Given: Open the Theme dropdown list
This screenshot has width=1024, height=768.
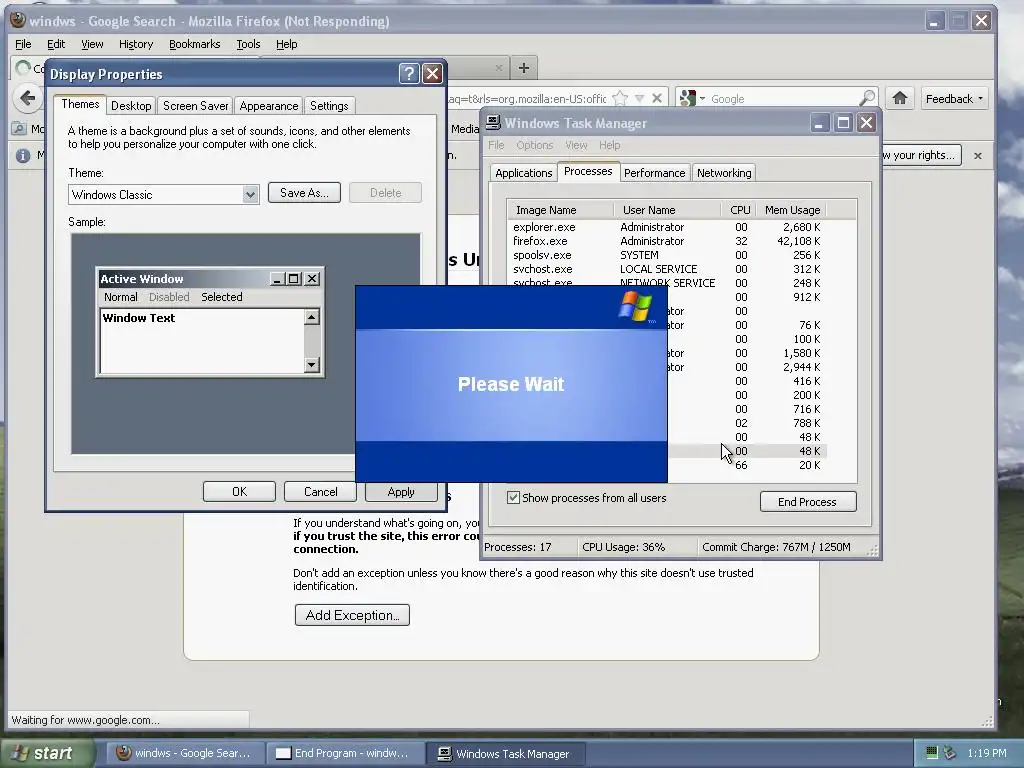Looking at the screenshot, I should pyautogui.click(x=250, y=195).
